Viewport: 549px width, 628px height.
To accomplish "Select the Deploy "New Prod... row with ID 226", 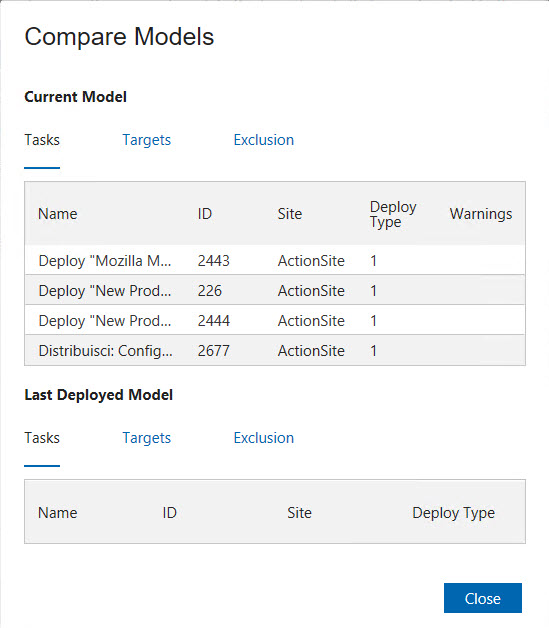I will [275, 290].
